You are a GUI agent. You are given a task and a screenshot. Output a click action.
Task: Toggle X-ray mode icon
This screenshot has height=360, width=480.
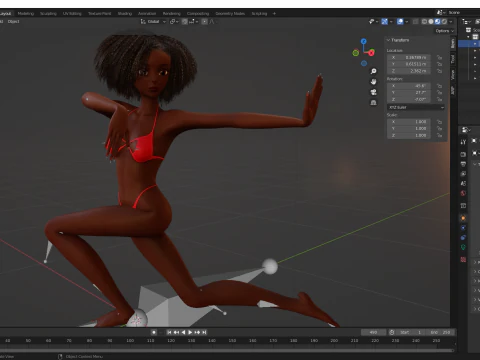point(415,21)
